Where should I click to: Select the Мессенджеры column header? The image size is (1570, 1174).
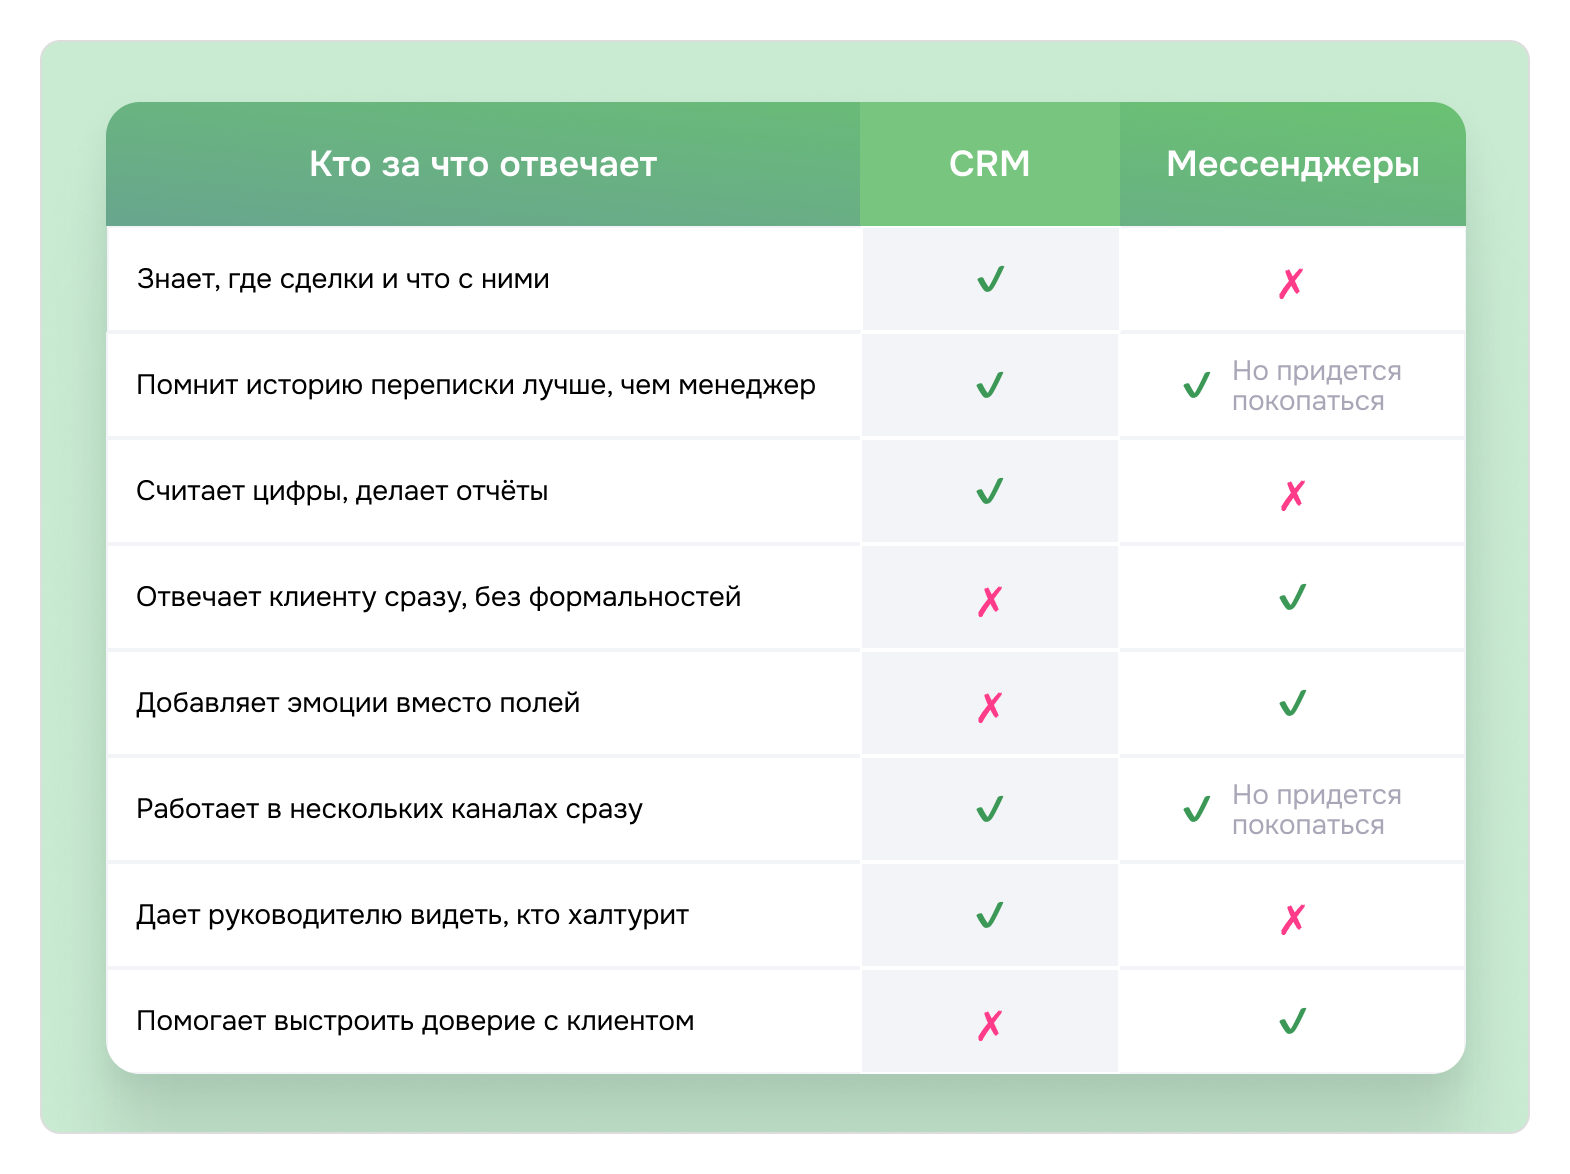click(1292, 164)
